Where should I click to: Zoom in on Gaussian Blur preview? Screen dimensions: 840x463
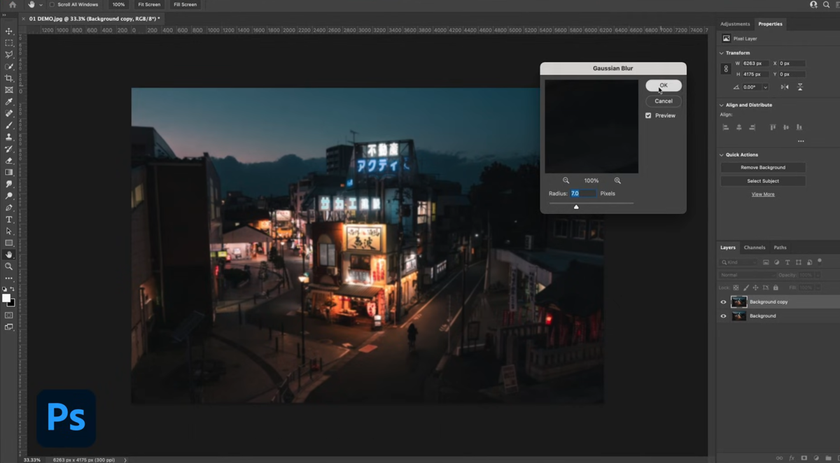(618, 181)
